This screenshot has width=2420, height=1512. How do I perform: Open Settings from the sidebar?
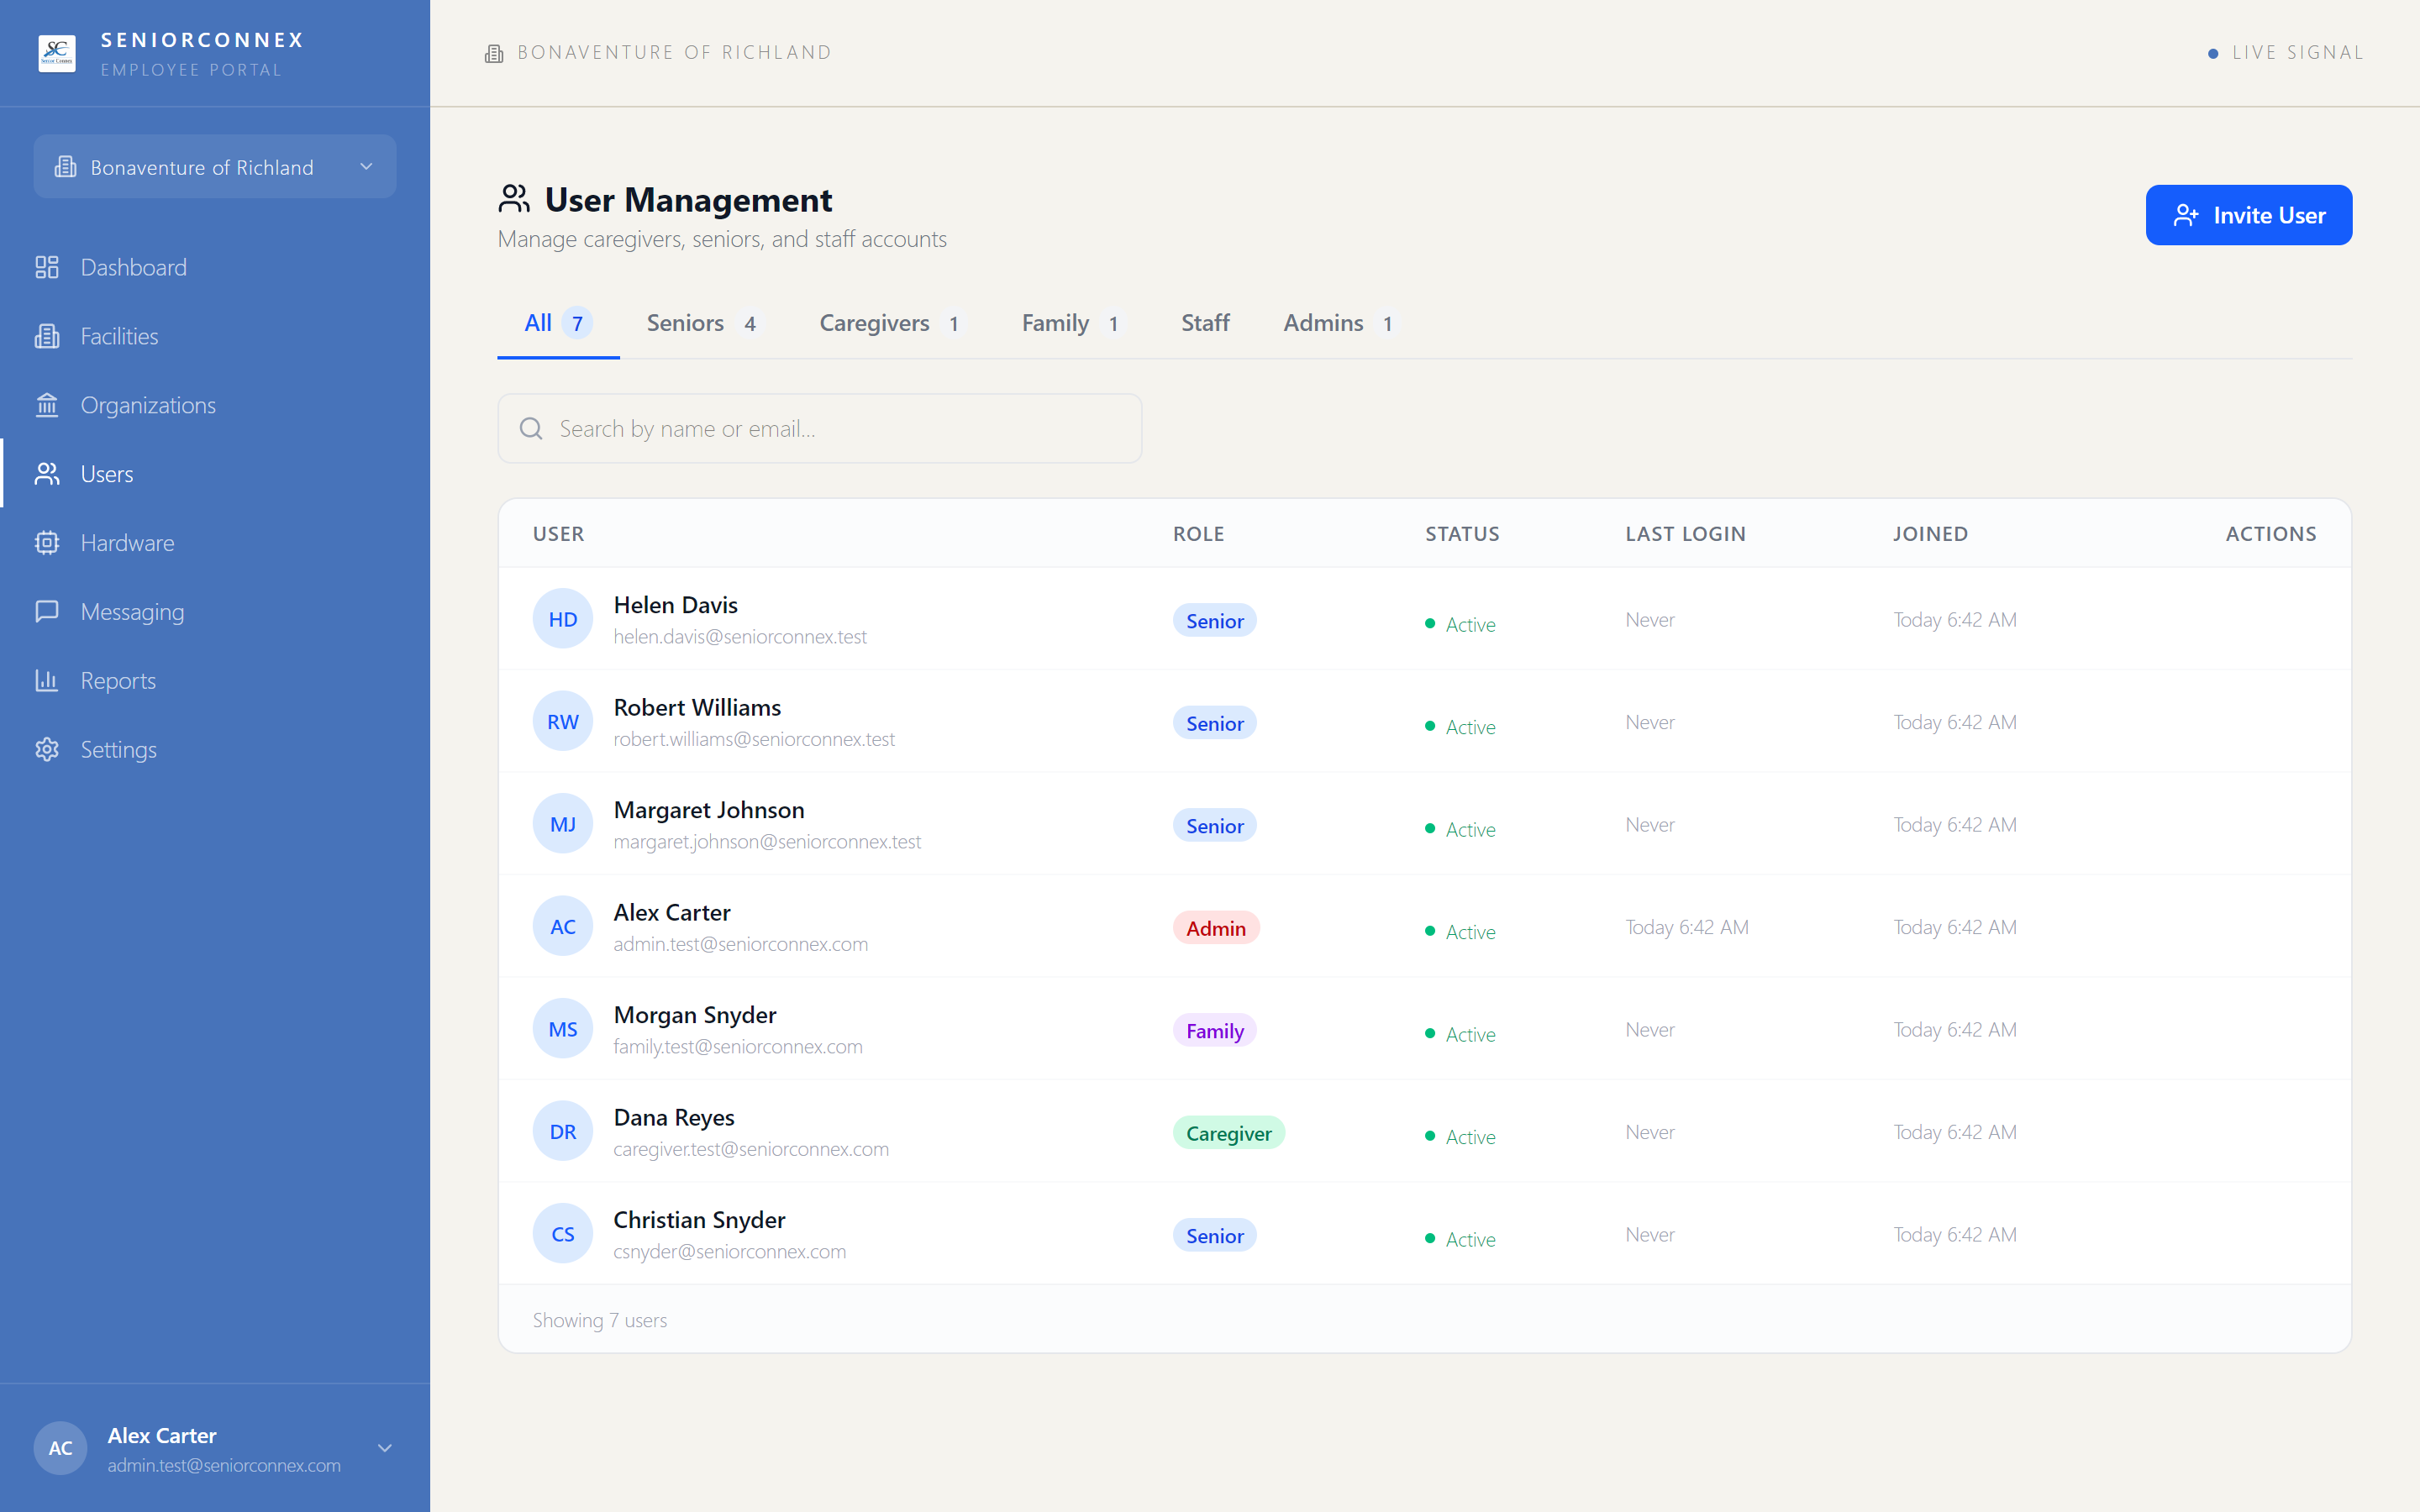pos(215,750)
